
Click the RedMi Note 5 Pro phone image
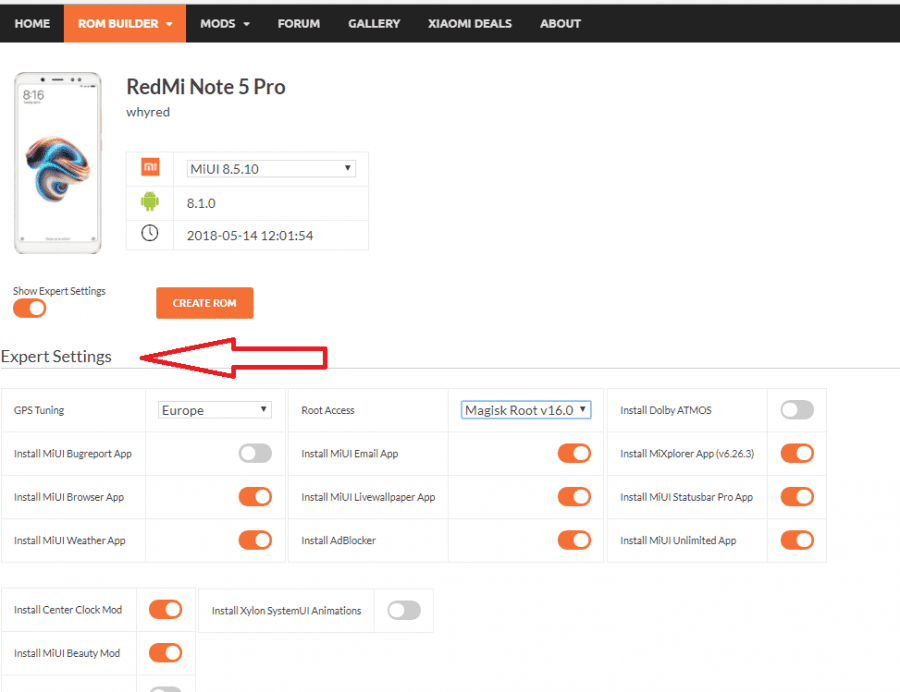click(x=57, y=162)
